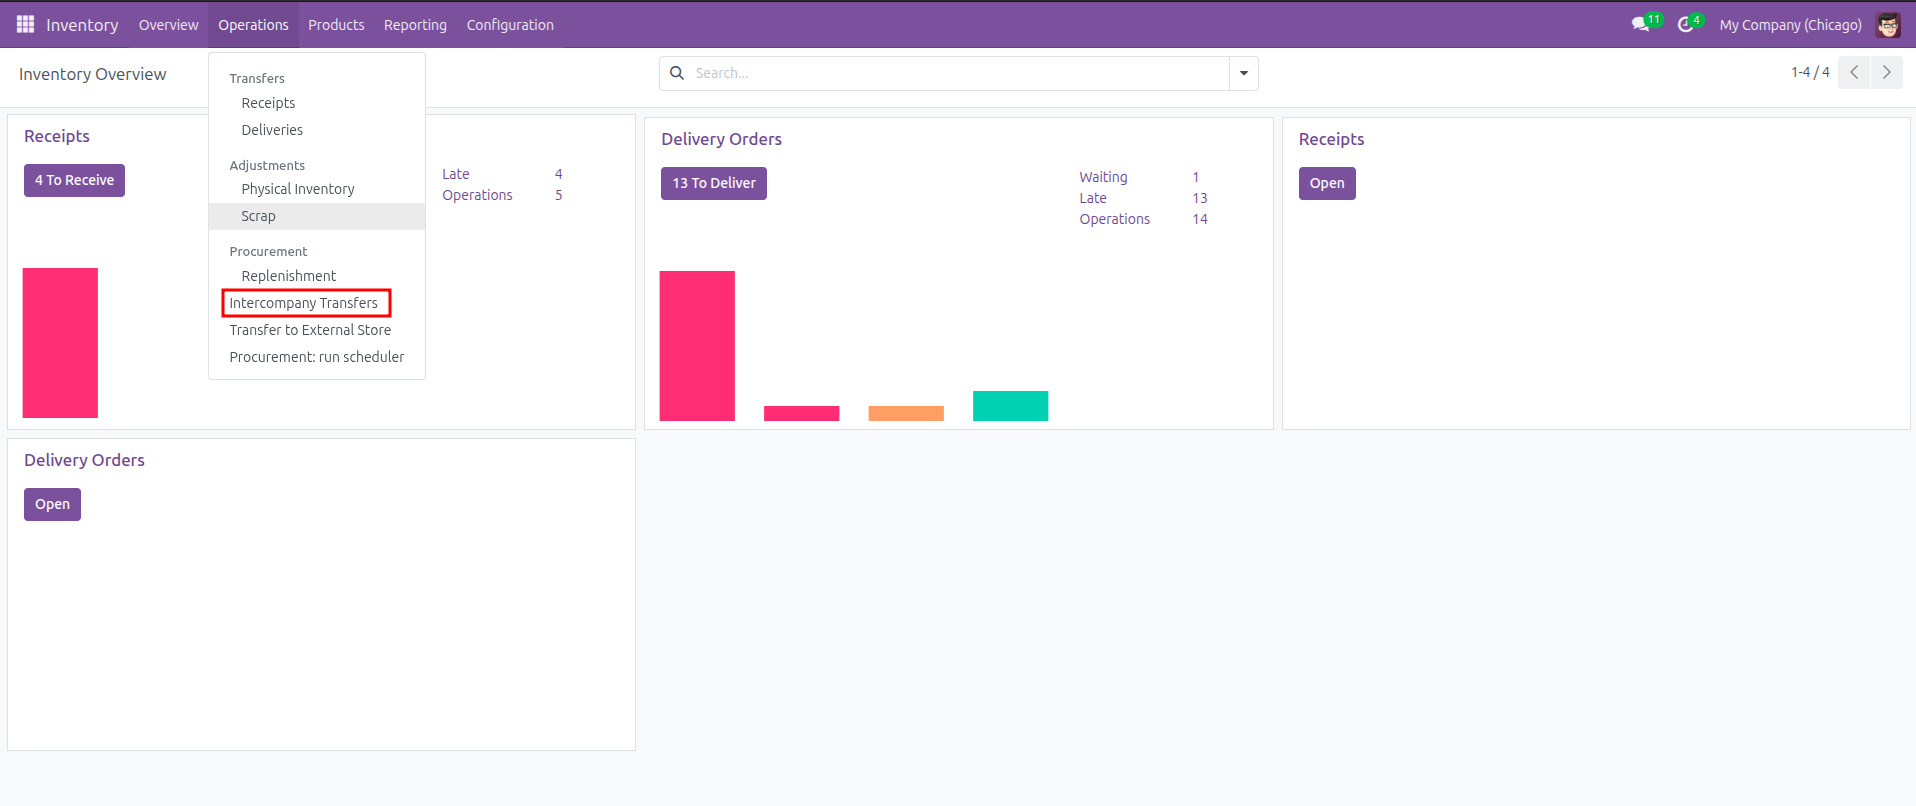The image size is (1916, 806).
Task: Select Intercompany Transfers from the menu
Action: point(304,303)
